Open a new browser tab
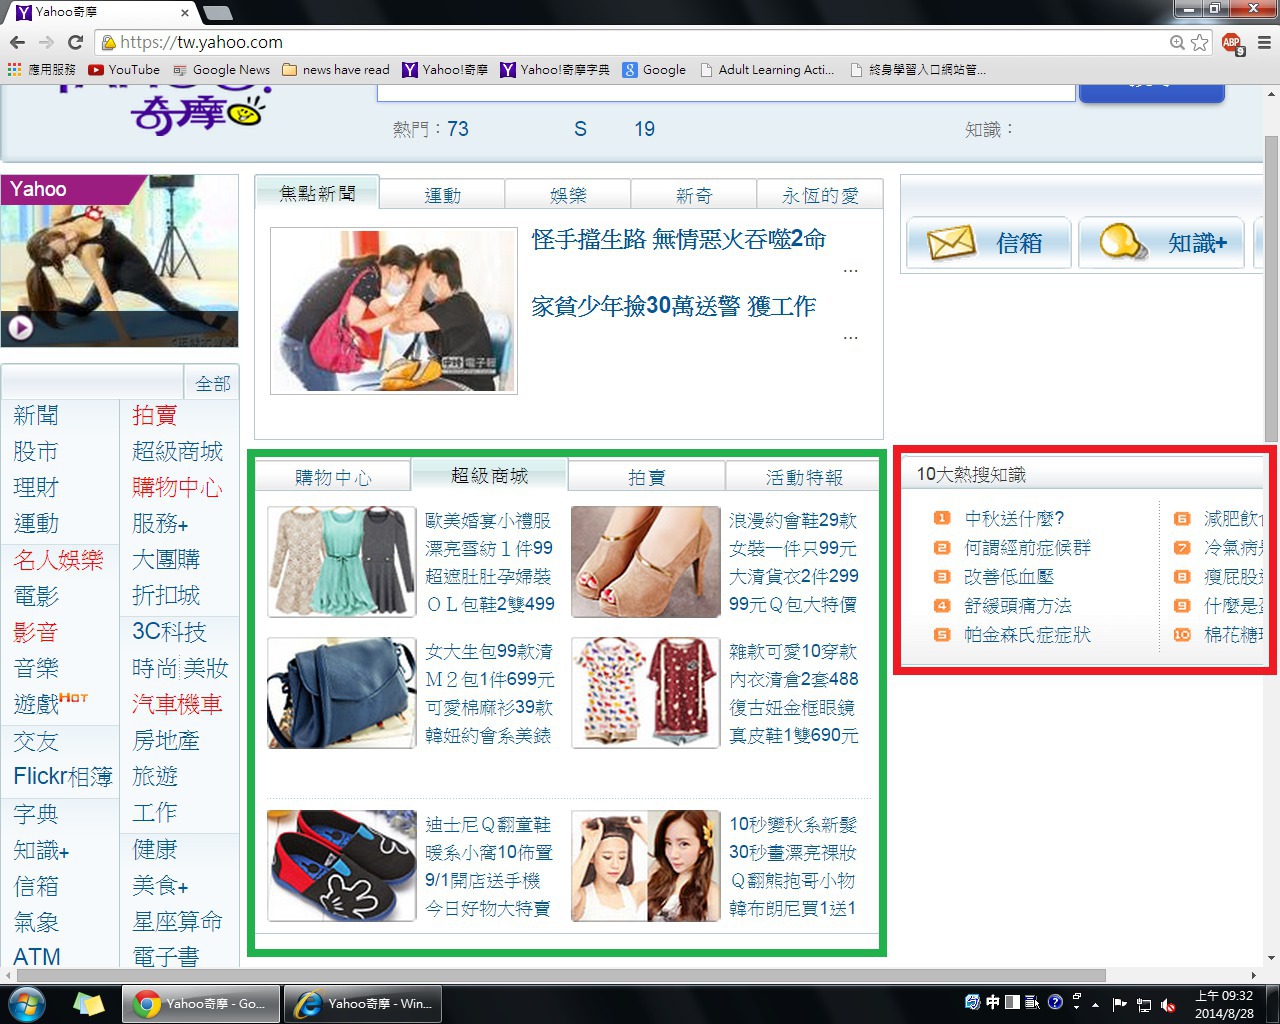The image size is (1280, 1024). tap(217, 13)
